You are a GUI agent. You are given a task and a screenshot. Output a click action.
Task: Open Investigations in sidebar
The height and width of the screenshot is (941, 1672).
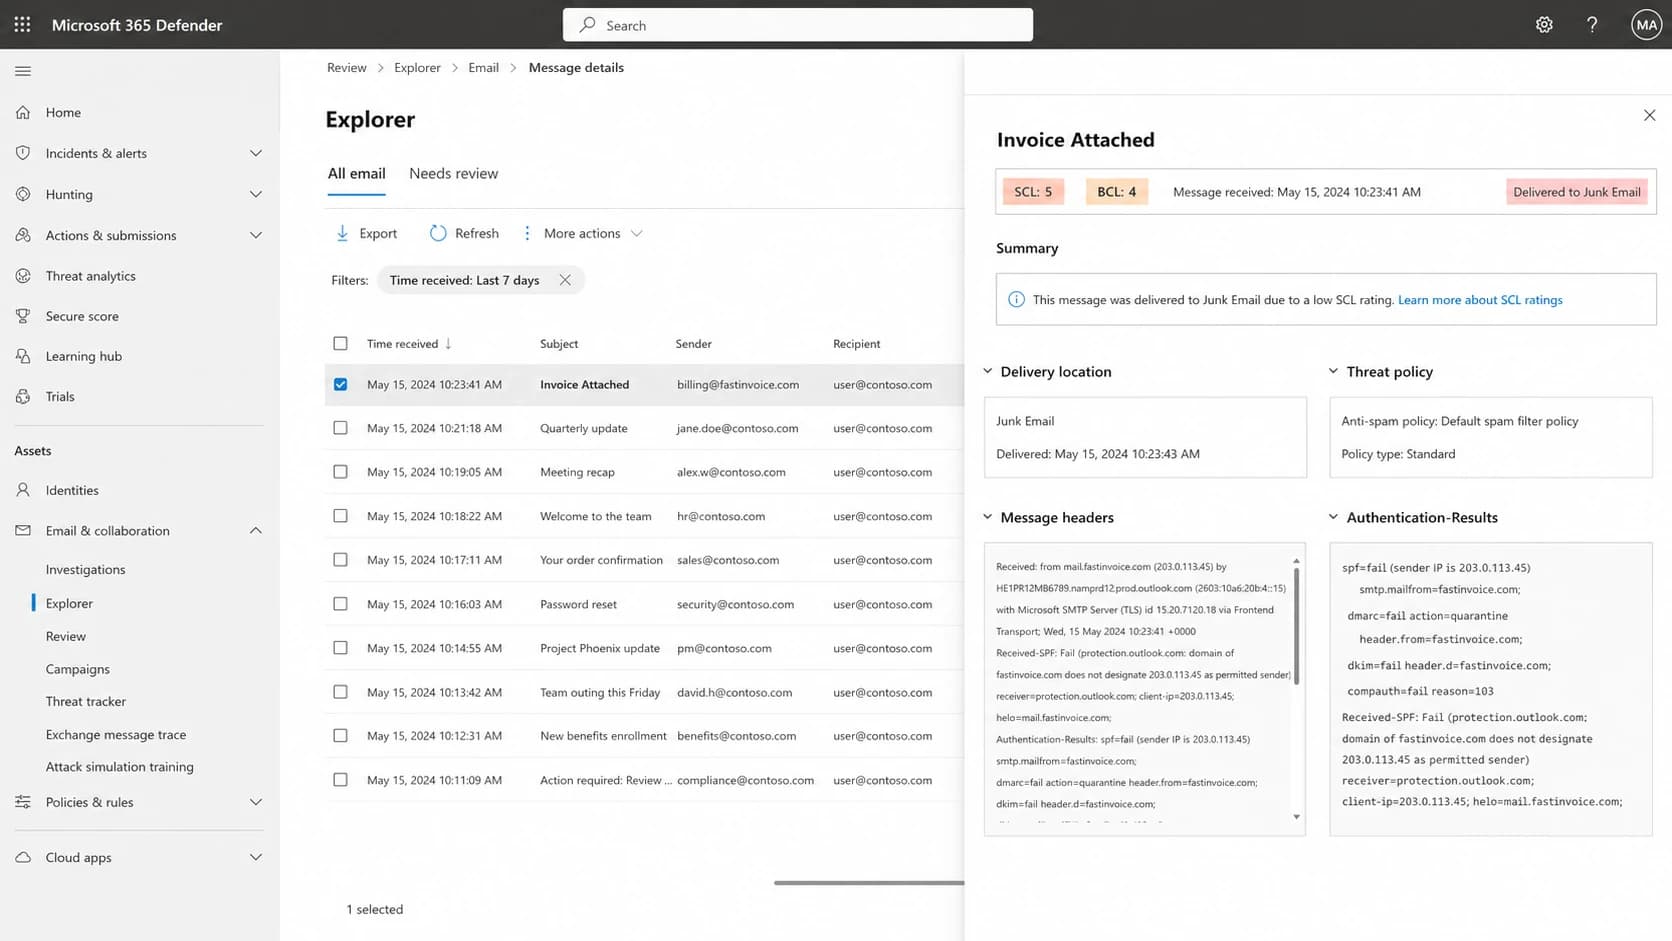(85, 569)
